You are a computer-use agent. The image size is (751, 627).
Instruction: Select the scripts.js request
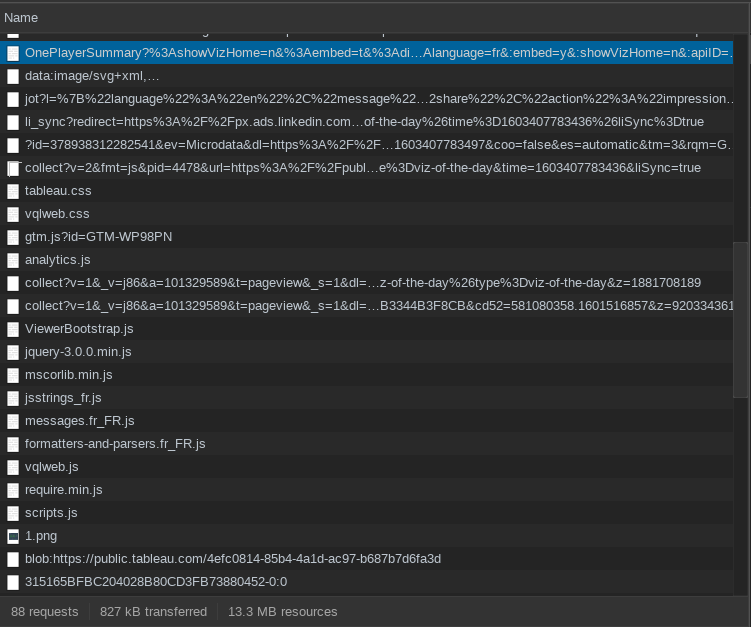(x=366, y=513)
